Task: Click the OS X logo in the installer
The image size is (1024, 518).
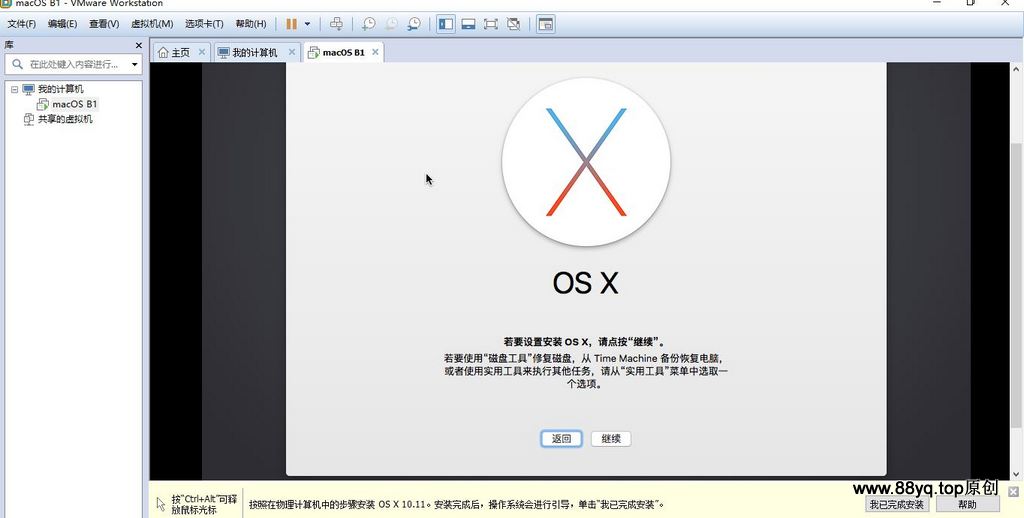Action: tap(586, 162)
